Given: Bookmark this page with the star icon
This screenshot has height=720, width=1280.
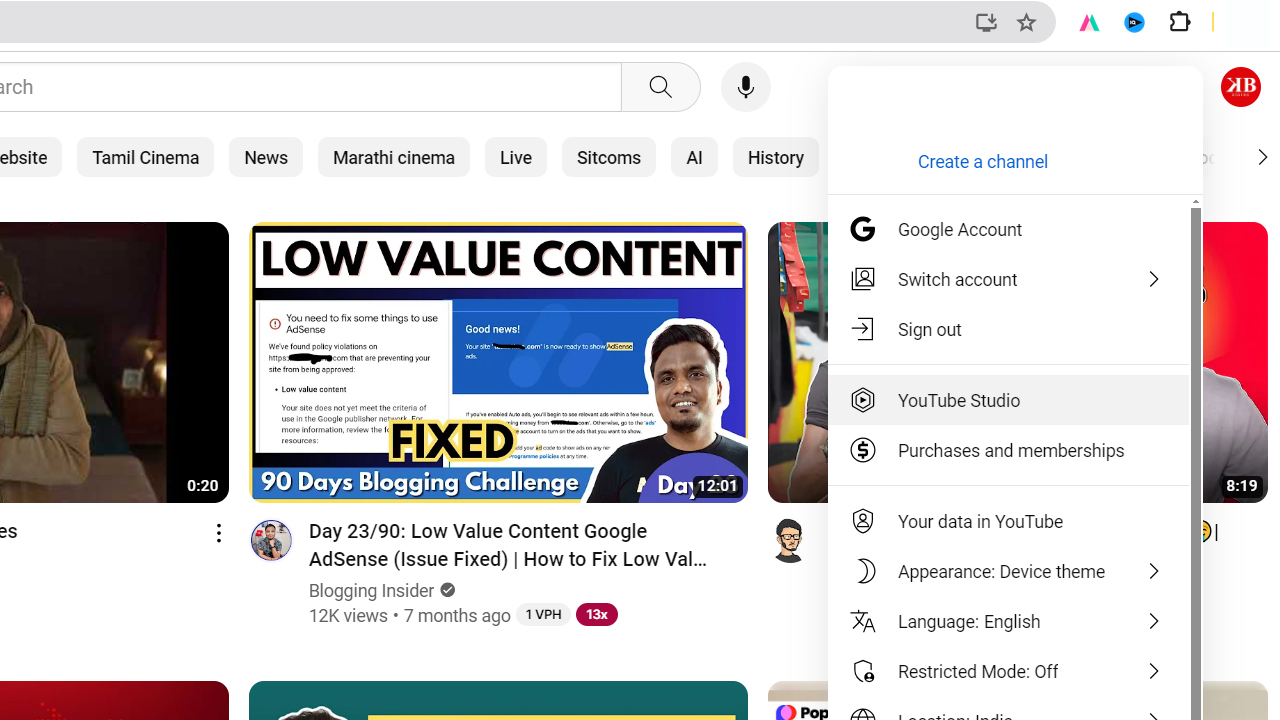Looking at the screenshot, I should click(x=1026, y=22).
